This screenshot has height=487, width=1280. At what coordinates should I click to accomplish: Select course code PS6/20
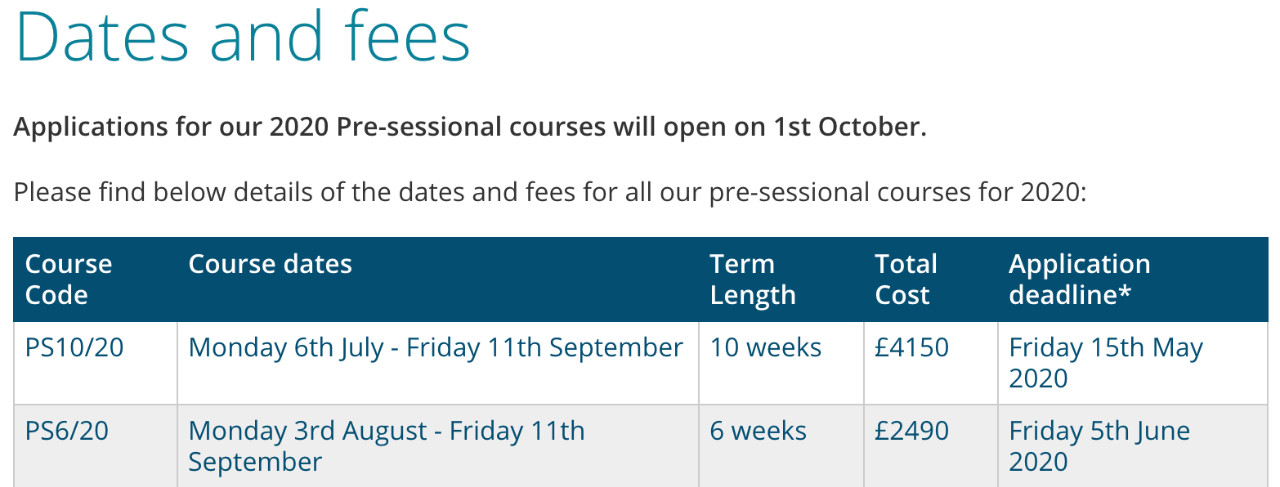[66, 431]
